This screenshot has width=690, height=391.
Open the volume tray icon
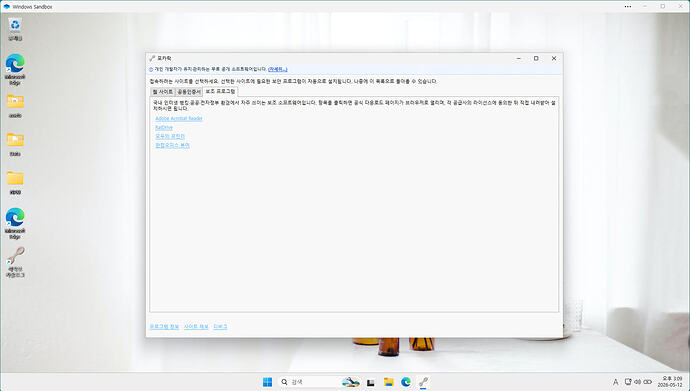coord(637,382)
